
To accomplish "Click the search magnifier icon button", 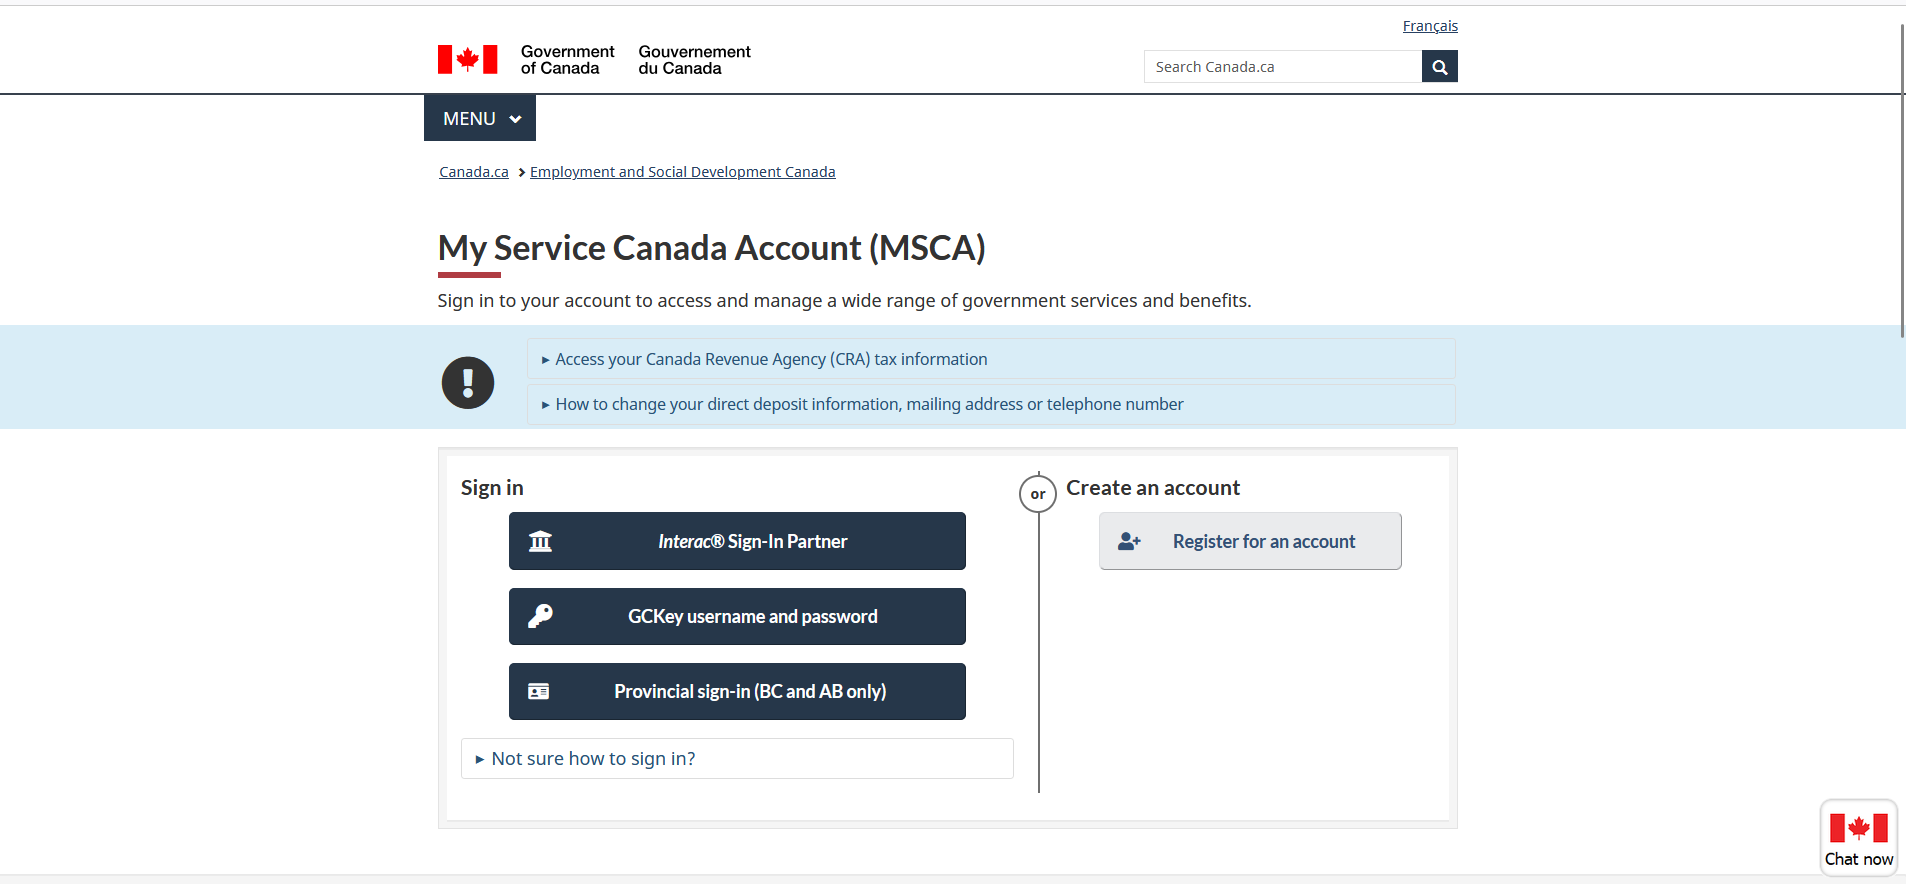I will tap(1439, 67).
